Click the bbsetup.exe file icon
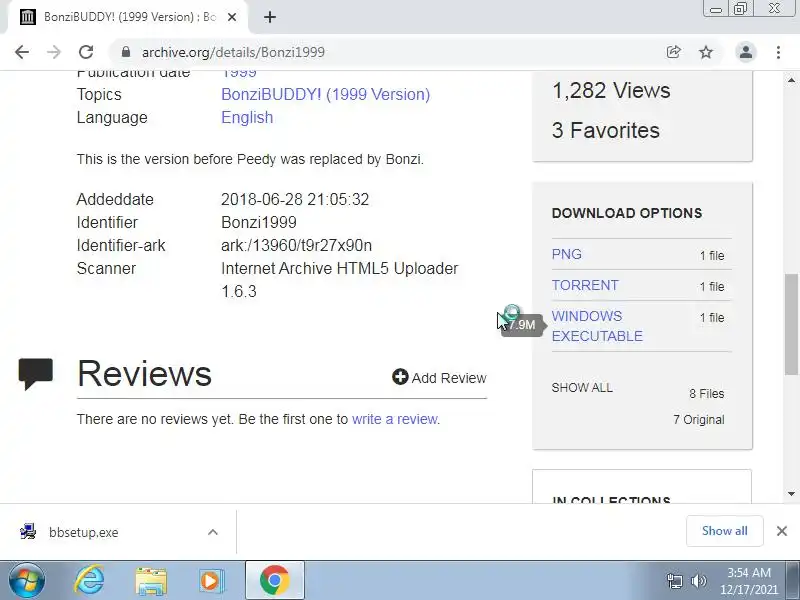Screen dimensions: 800x600 [x=28, y=532]
